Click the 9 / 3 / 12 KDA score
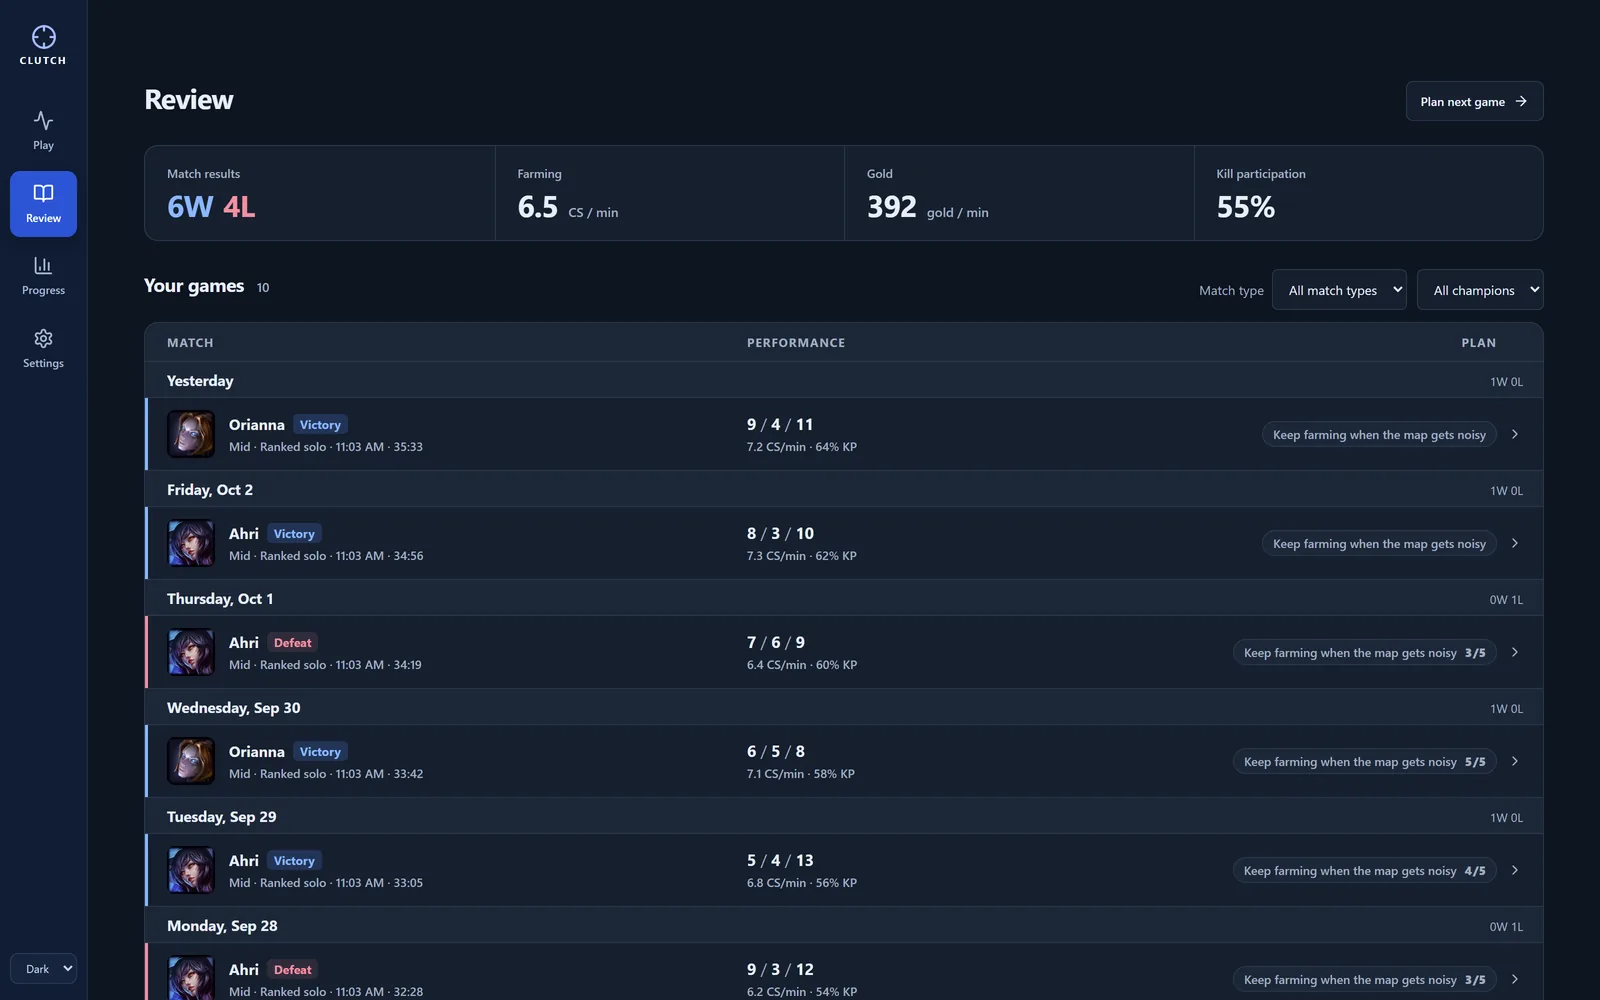The height and width of the screenshot is (1000, 1600). click(780, 969)
